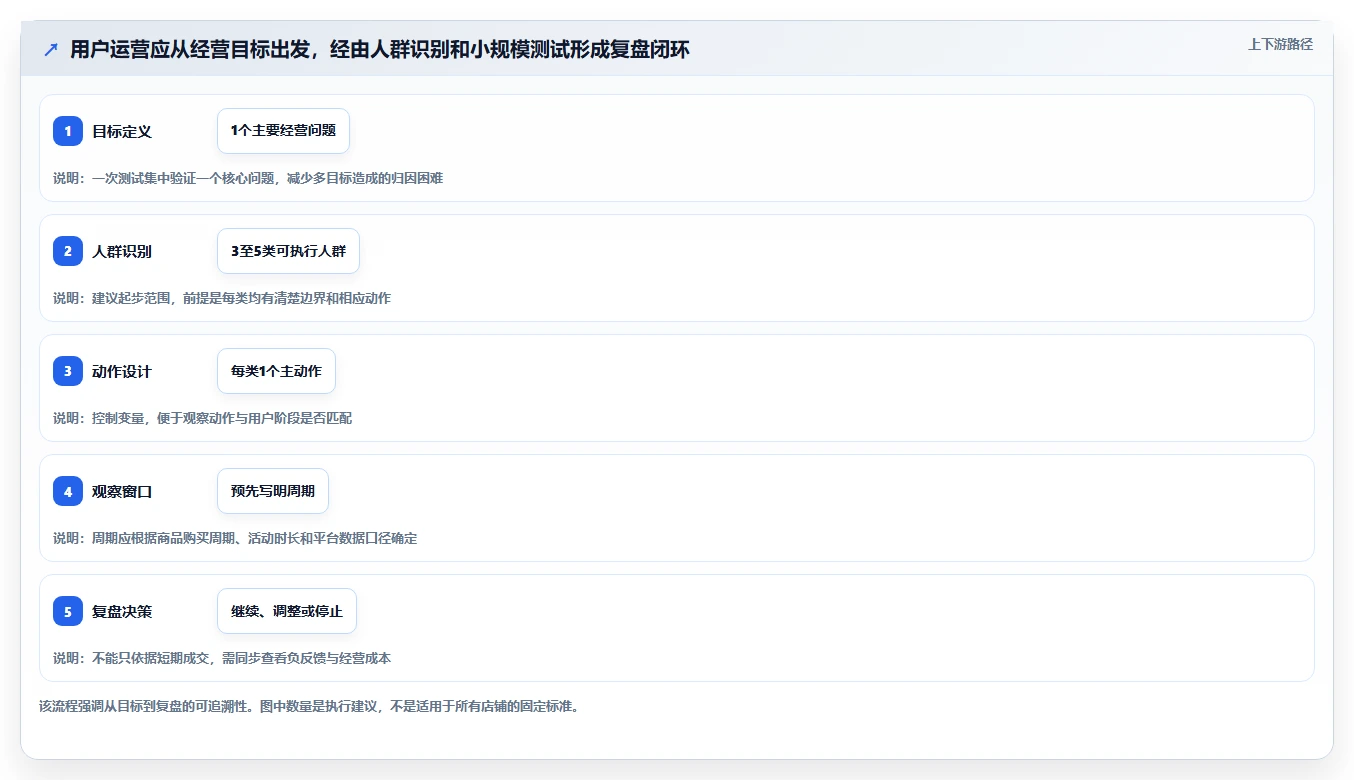The width and height of the screenshot is (1354, 780).
Task: Click the footer text starting with 该流程强调
Action: coord(309,706)
